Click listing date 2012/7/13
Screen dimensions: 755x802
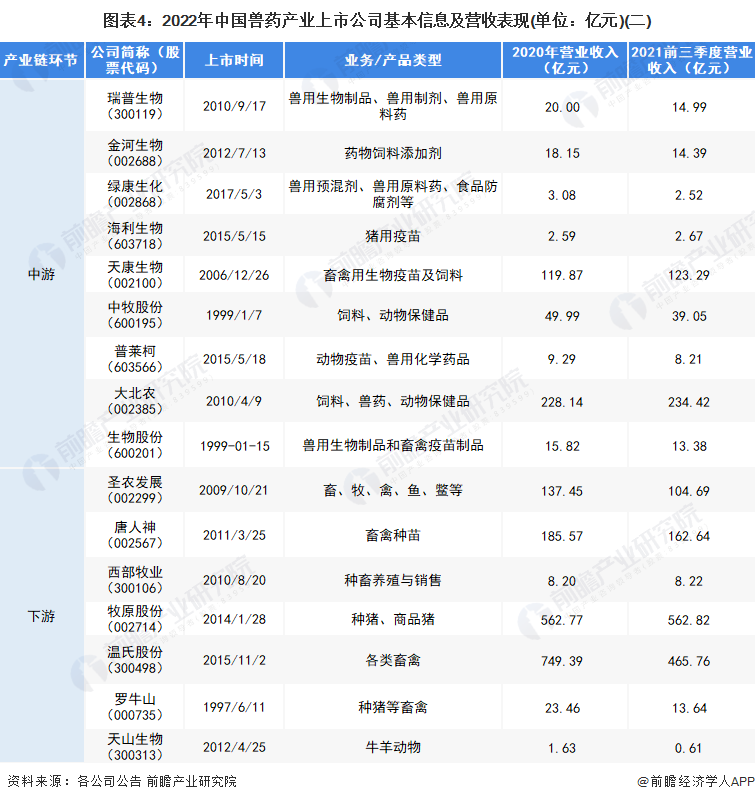click(234, 153)
